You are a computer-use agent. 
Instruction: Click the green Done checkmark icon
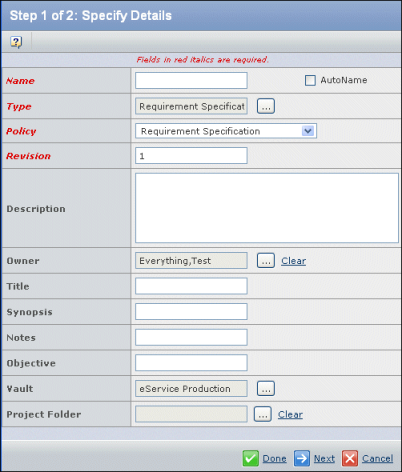tap(250, 458)
